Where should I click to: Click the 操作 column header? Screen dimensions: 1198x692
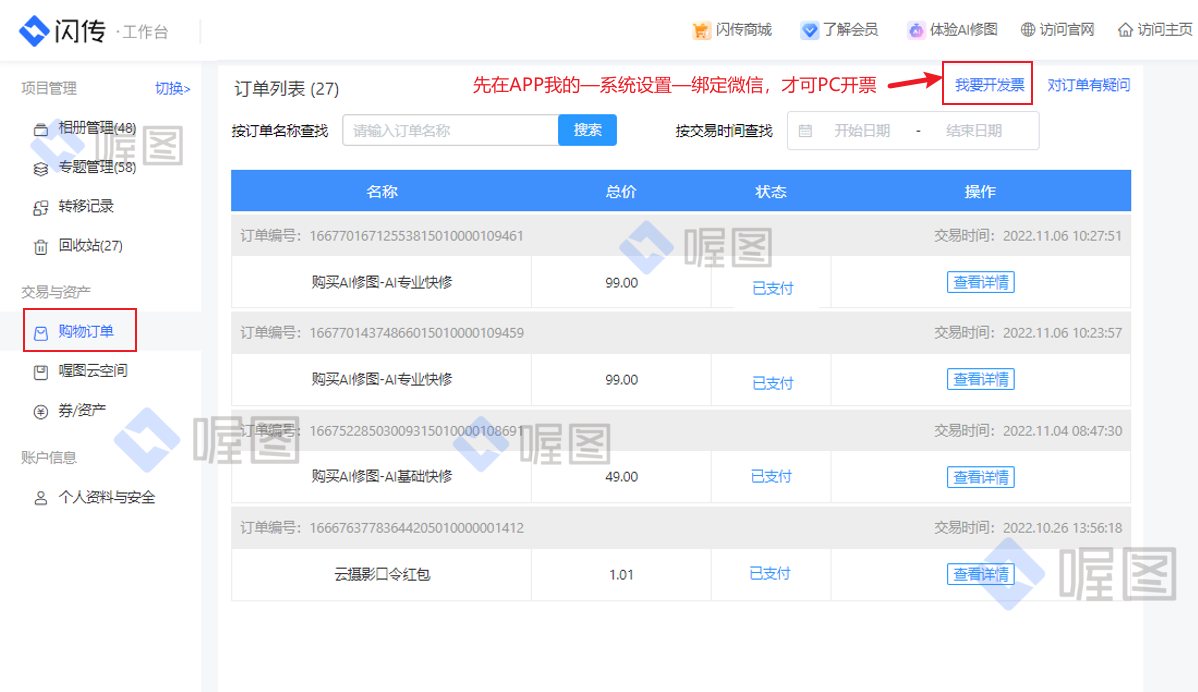click(980, 192)
